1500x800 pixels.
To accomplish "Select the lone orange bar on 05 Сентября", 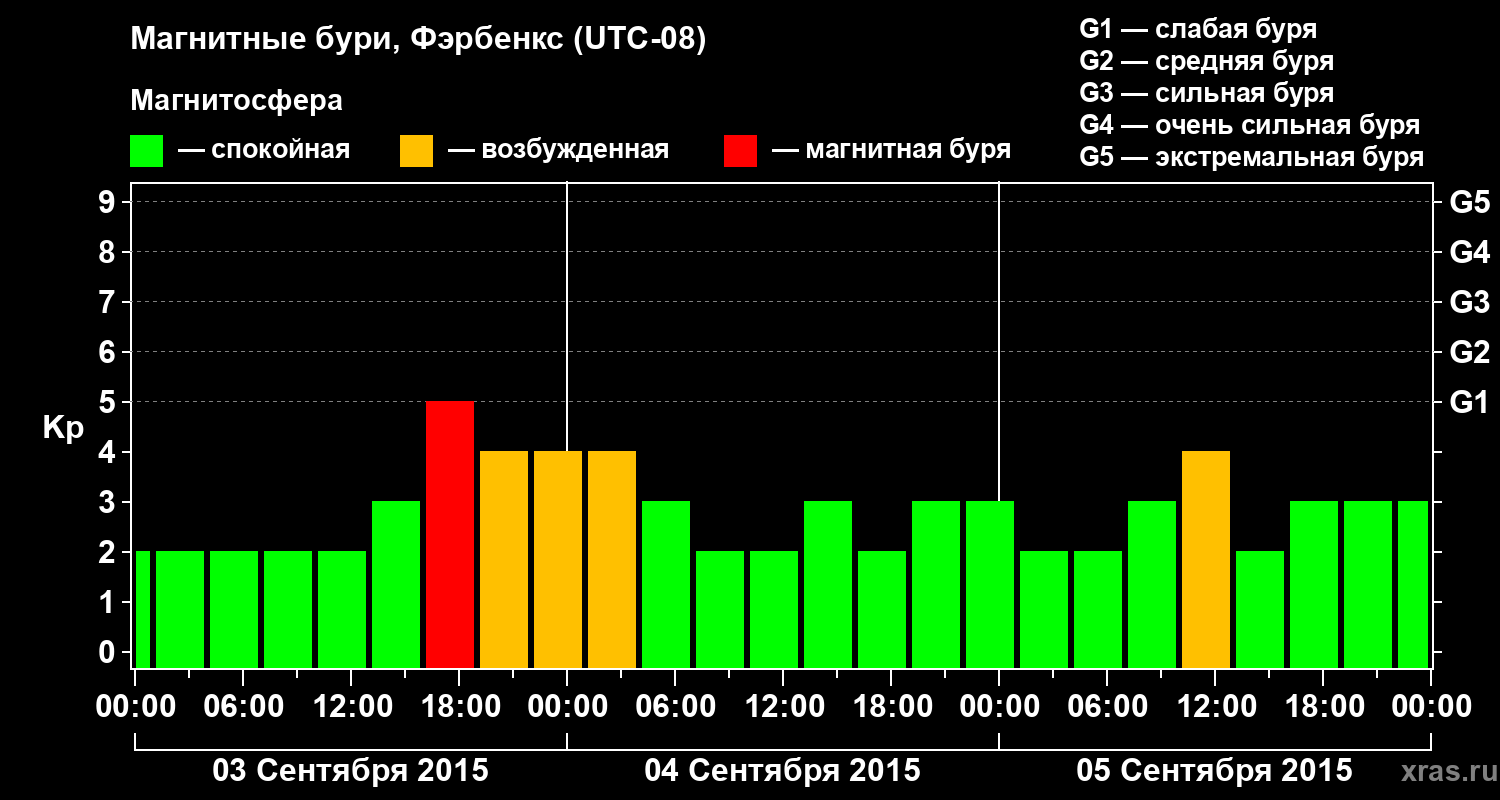I will click(1206, 559).
